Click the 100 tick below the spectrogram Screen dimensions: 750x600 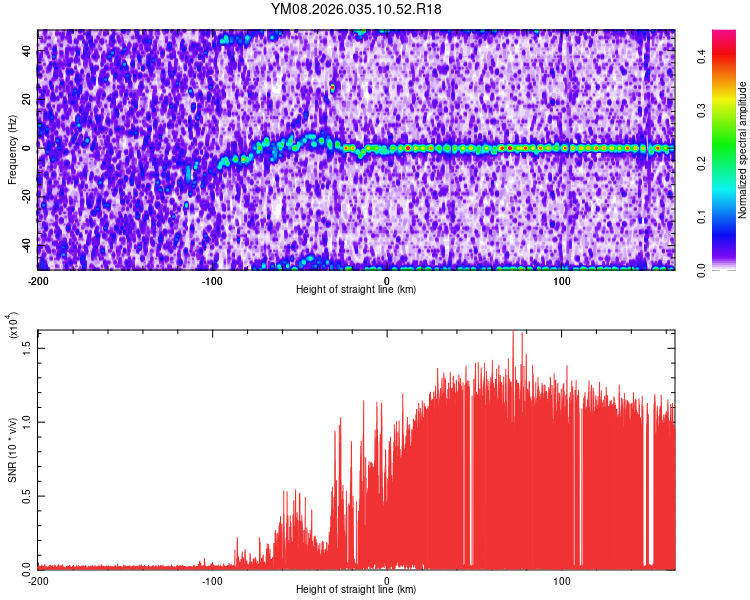click(563, 280)
